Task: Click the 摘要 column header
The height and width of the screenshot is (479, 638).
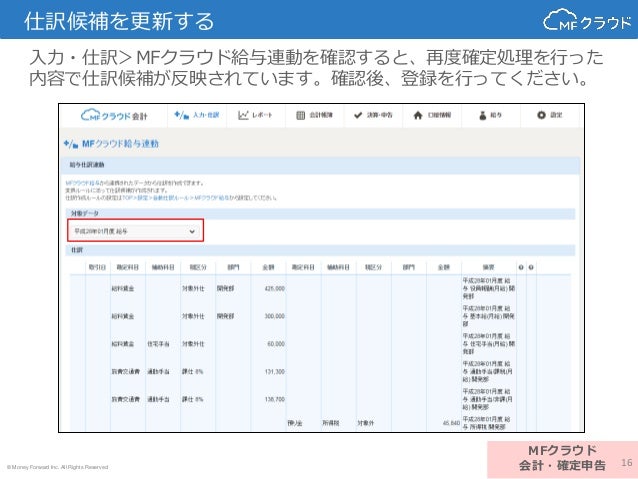Action: [x=488, y=267]
